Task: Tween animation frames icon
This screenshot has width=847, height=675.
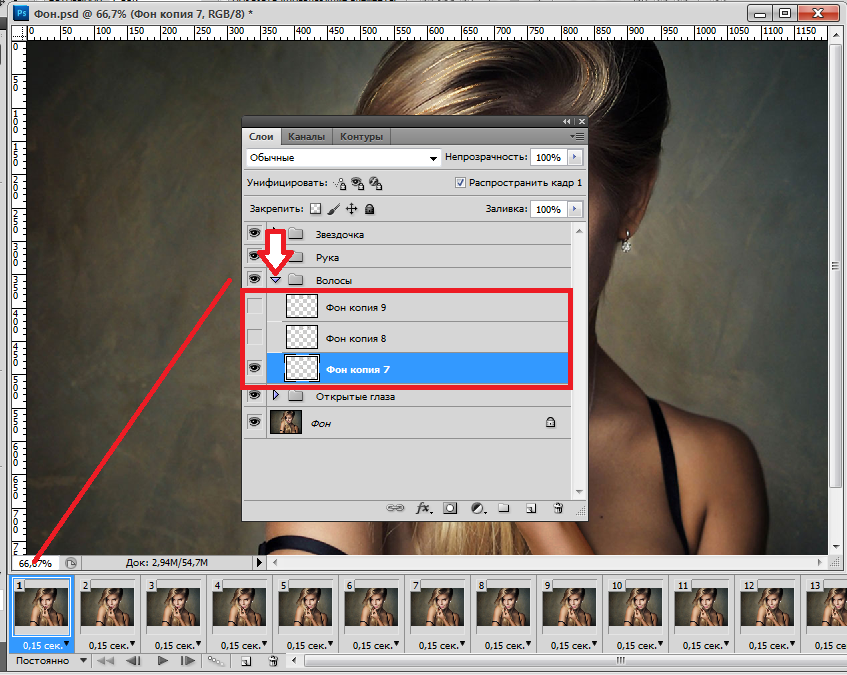Action: pos(216,661)
